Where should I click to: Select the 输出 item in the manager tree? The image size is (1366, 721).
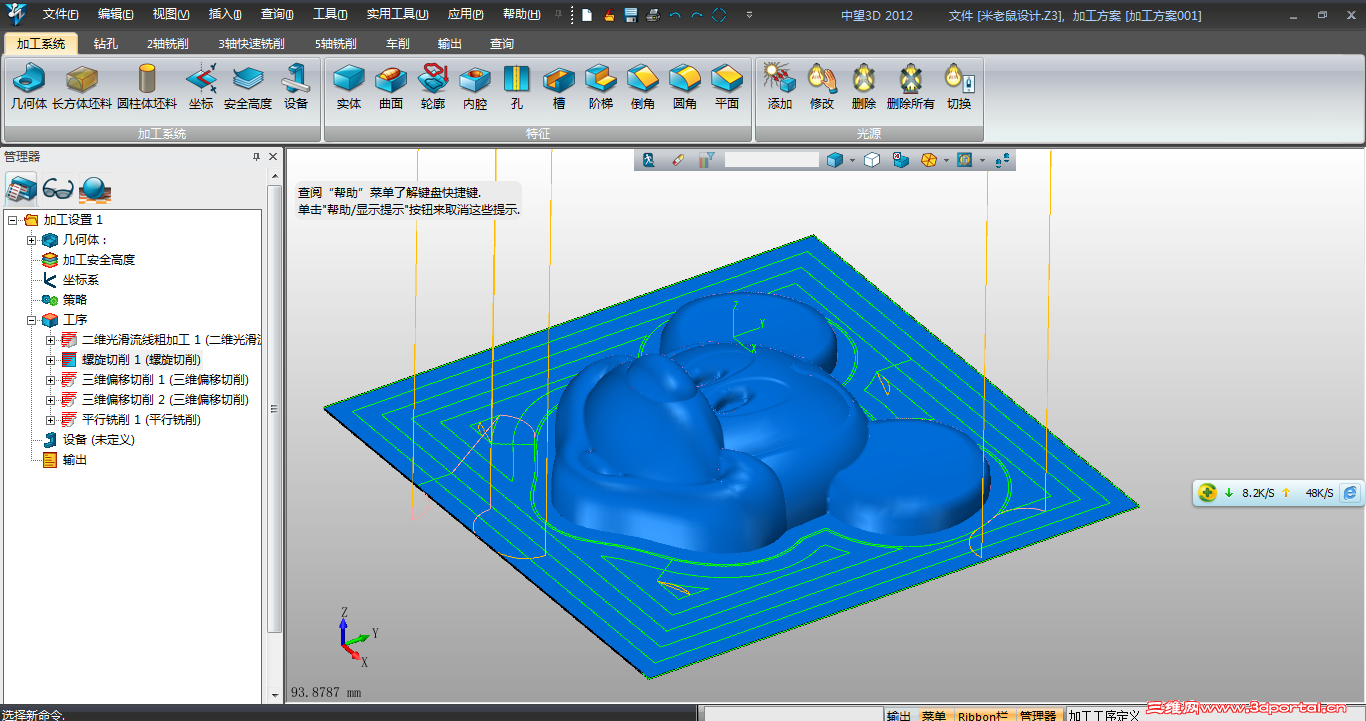[74, 460]
